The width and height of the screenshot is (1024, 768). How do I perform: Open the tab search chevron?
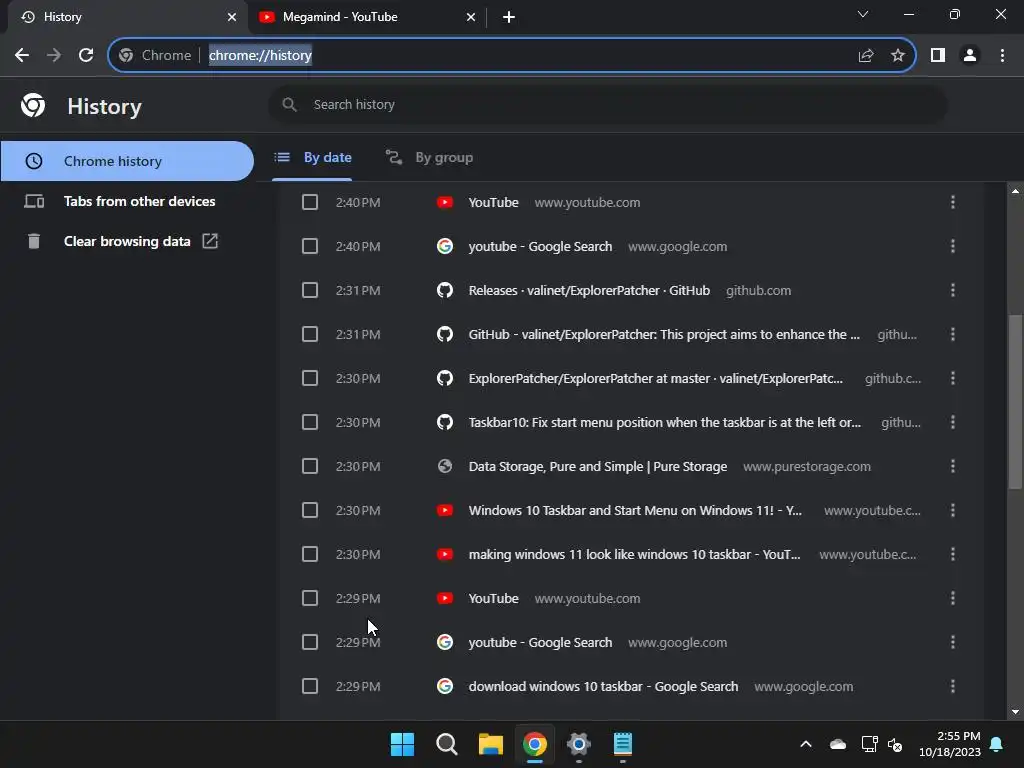(x=863, y=14)
